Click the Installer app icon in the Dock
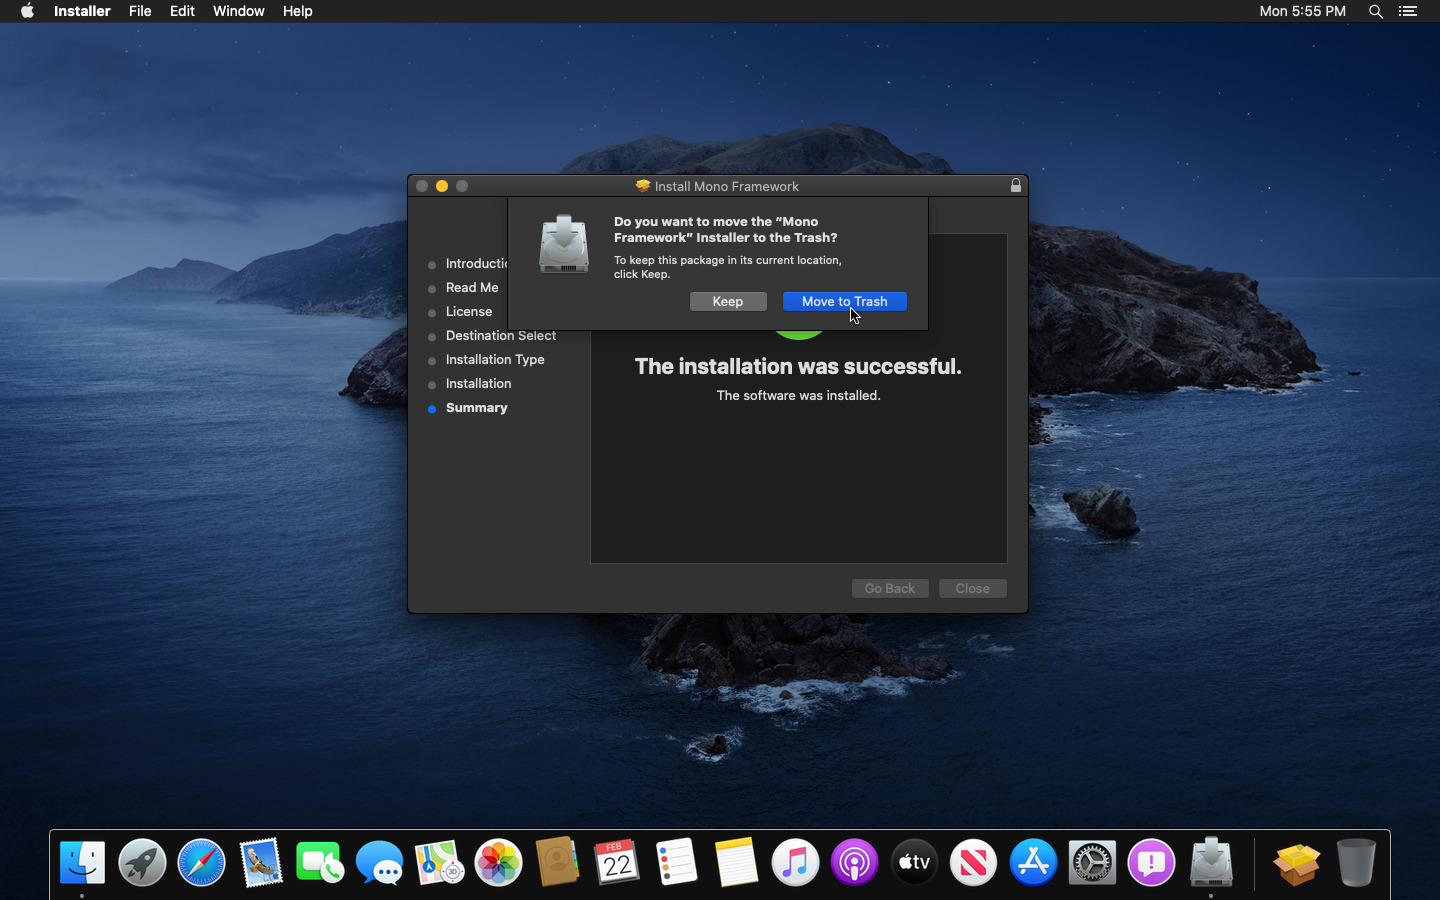Image resolution: width=1440 pixels, height=900 pixels. (1211, 862)
